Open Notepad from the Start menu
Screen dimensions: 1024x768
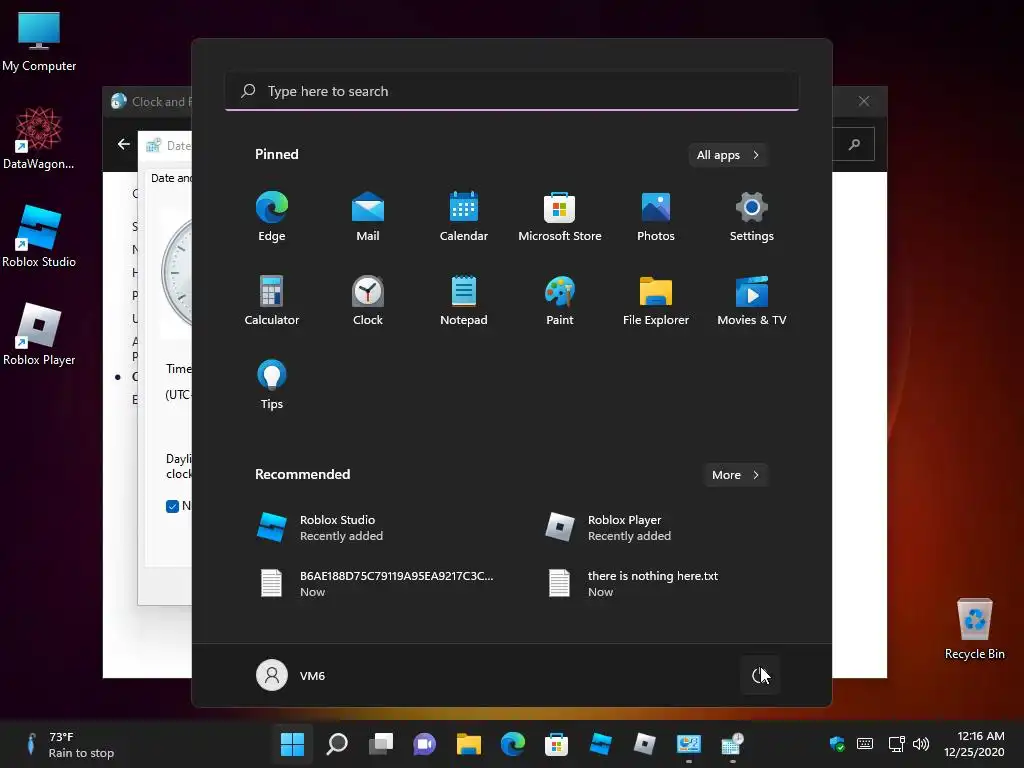464,300
